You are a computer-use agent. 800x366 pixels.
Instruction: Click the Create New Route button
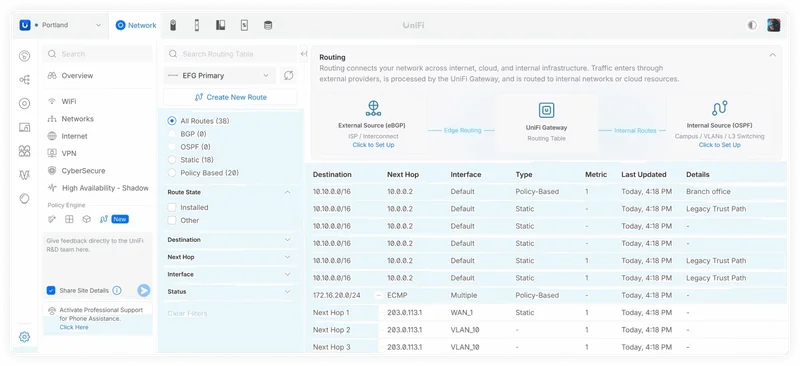231,97
